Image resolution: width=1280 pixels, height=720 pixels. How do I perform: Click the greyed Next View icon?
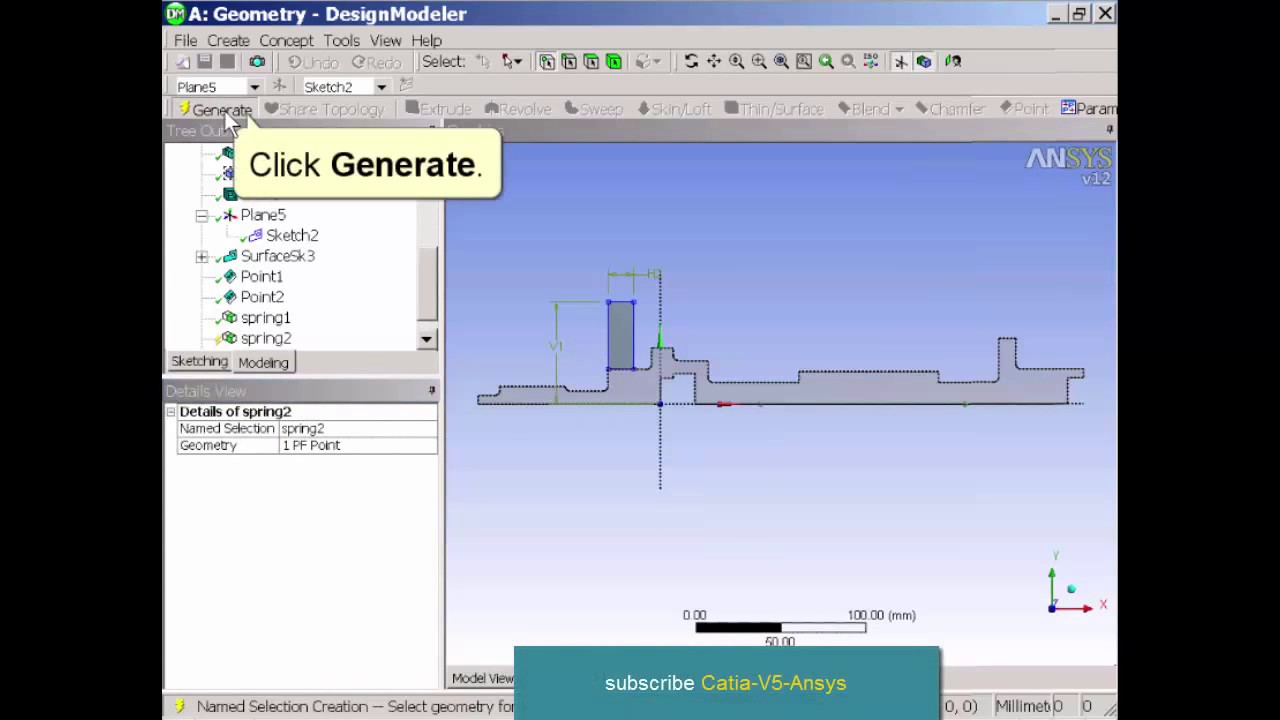[848, 62]
